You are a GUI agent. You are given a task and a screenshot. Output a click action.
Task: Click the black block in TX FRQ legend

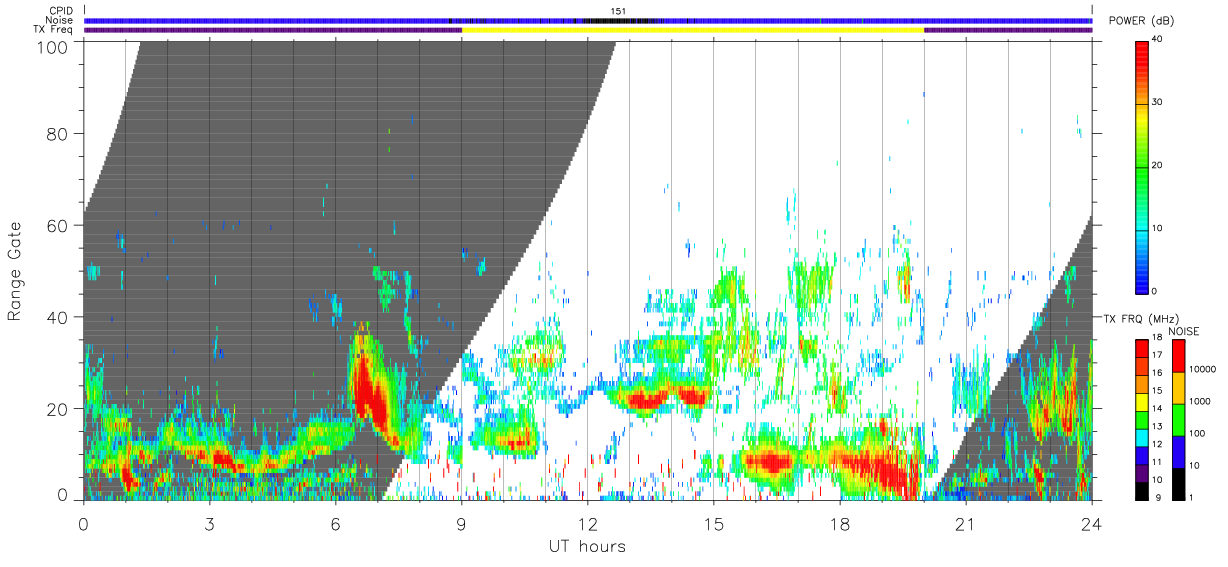pyautogui.click(x=1143, y=490)
